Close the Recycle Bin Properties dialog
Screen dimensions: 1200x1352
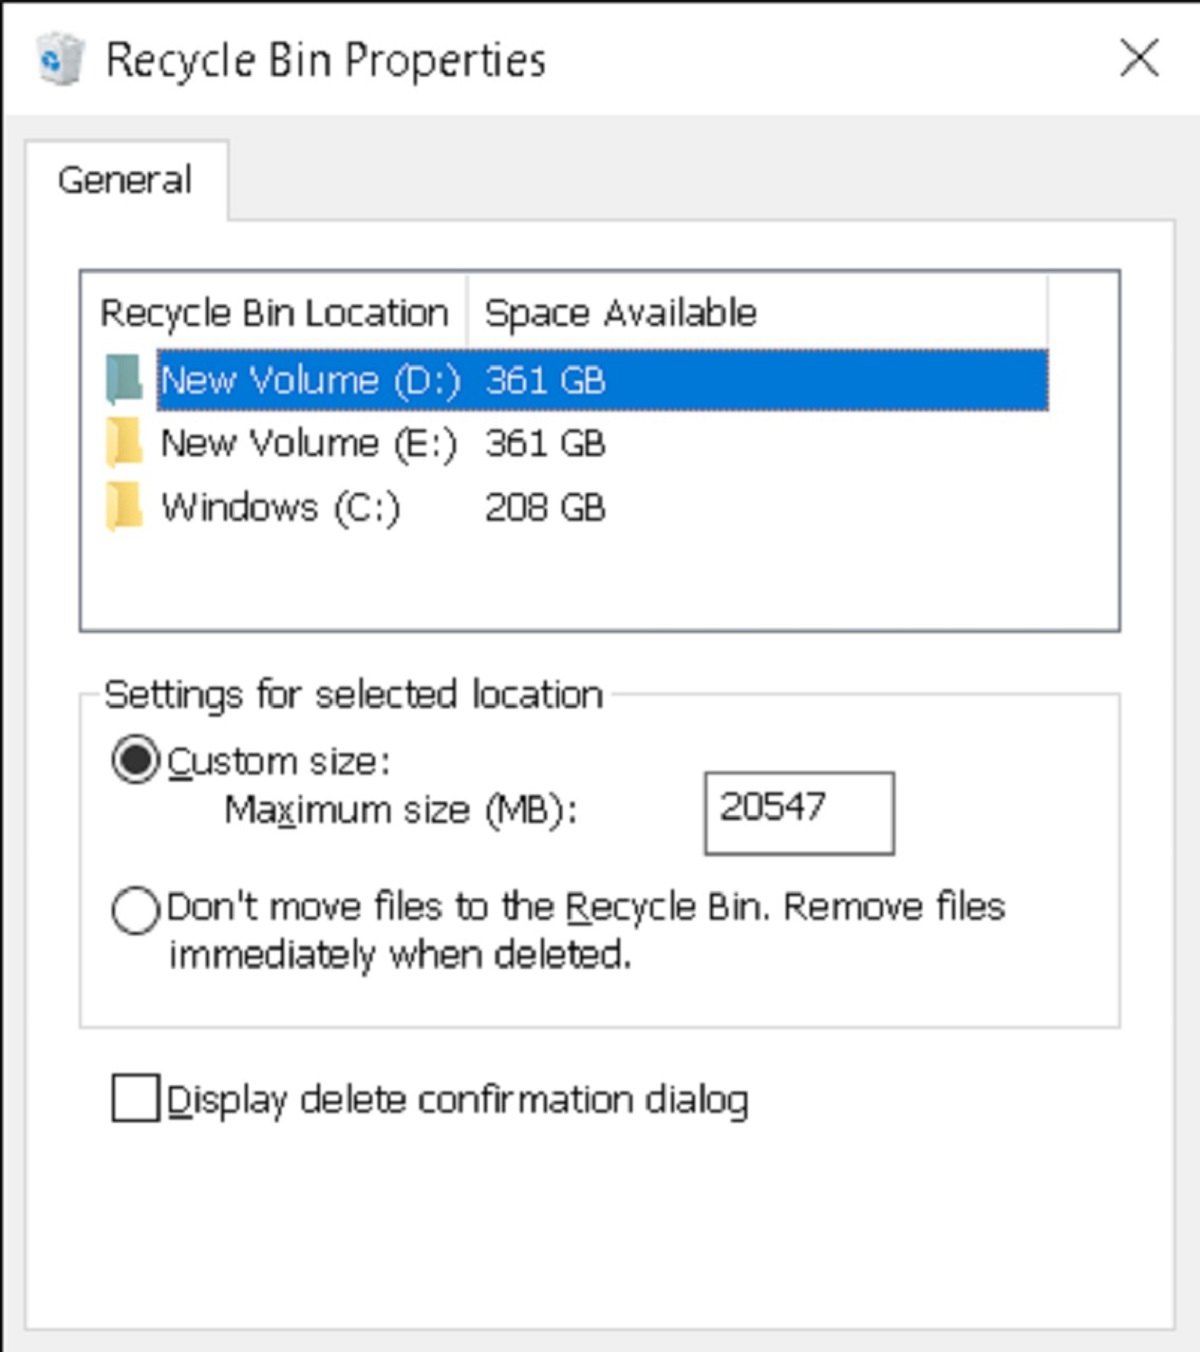1139,58
